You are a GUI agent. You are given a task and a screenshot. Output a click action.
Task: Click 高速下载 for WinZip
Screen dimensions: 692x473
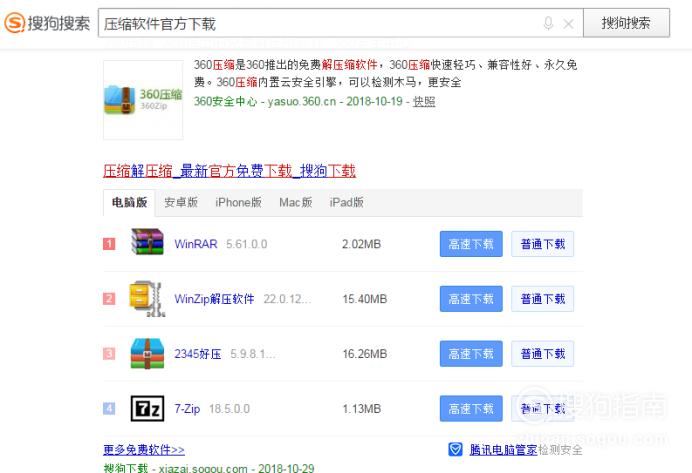pos(471,299)
